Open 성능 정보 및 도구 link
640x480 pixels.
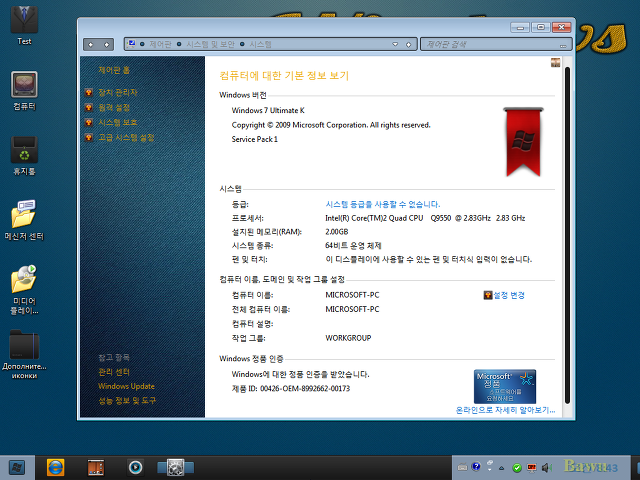(x=127, y=400)
